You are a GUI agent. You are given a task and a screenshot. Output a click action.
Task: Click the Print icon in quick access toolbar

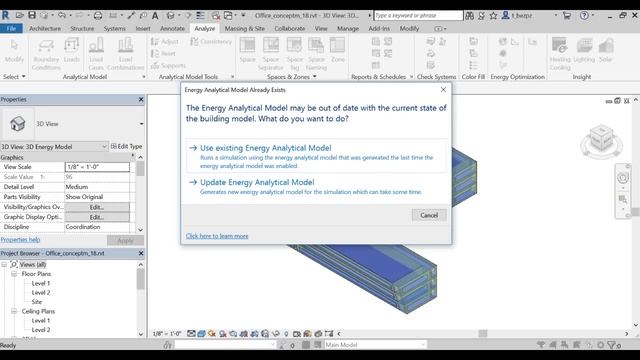98,16
